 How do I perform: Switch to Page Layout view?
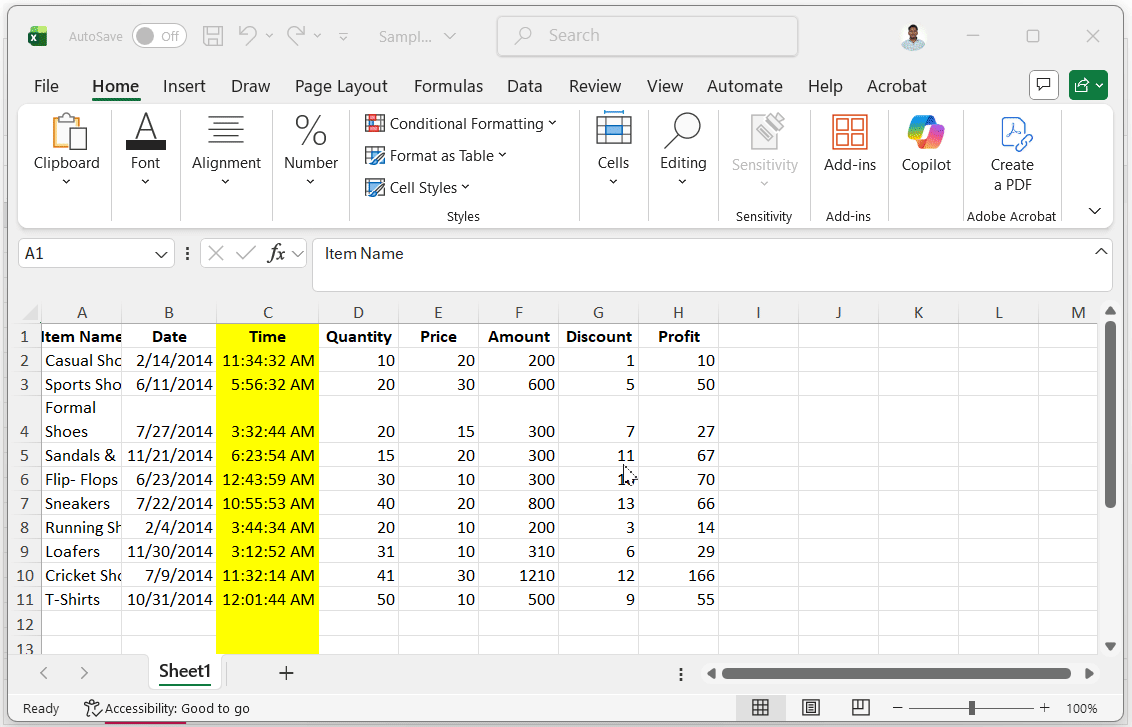810,707
